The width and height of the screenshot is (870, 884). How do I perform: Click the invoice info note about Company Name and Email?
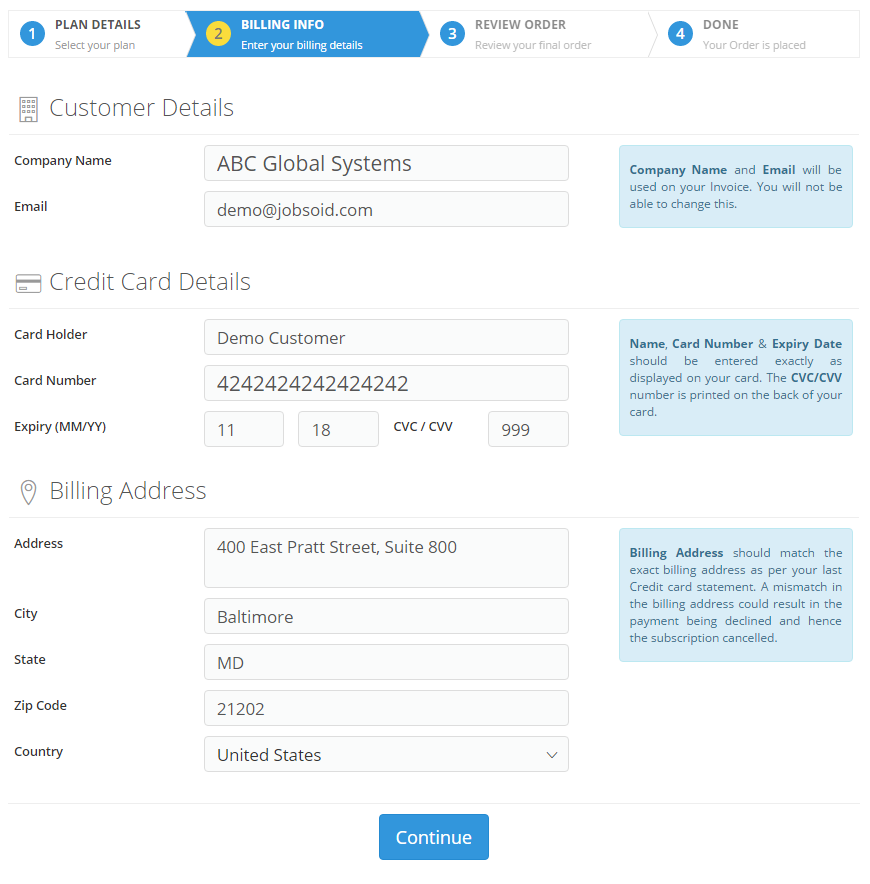tap(736, 187)
